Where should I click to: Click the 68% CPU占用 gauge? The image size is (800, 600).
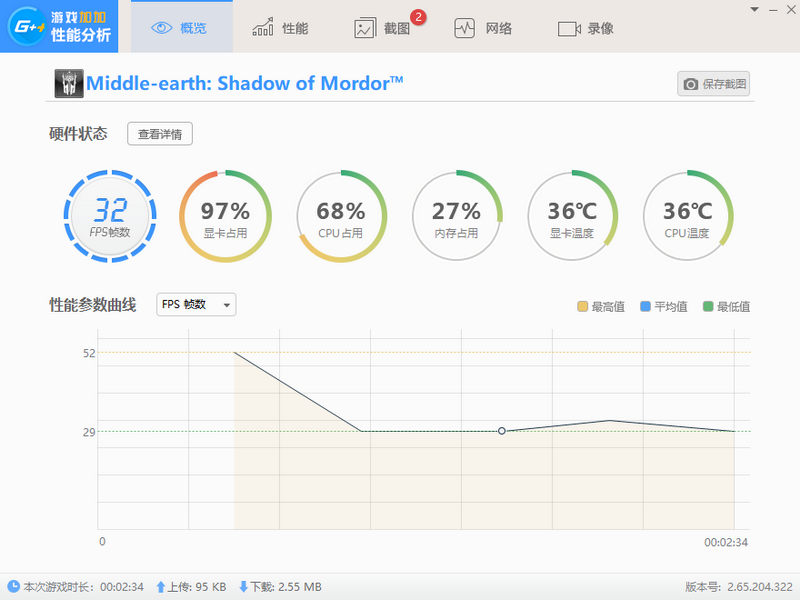point(341,216)
